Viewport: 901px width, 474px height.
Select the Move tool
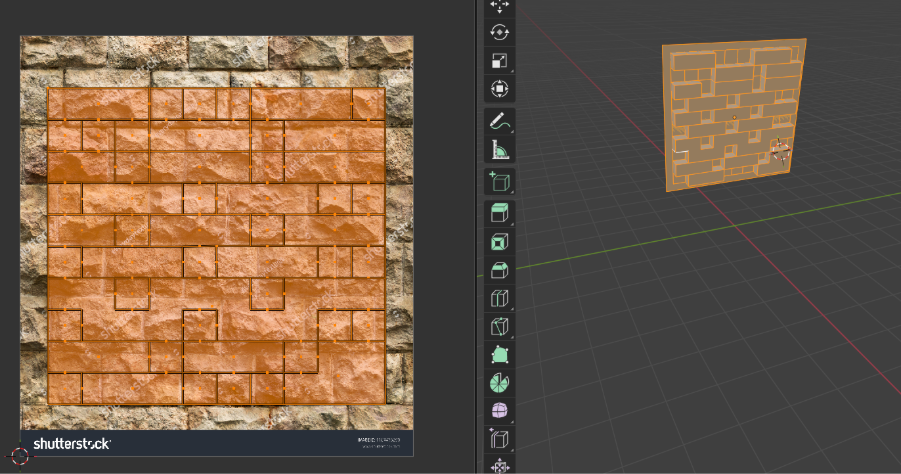tap(498, 6)
